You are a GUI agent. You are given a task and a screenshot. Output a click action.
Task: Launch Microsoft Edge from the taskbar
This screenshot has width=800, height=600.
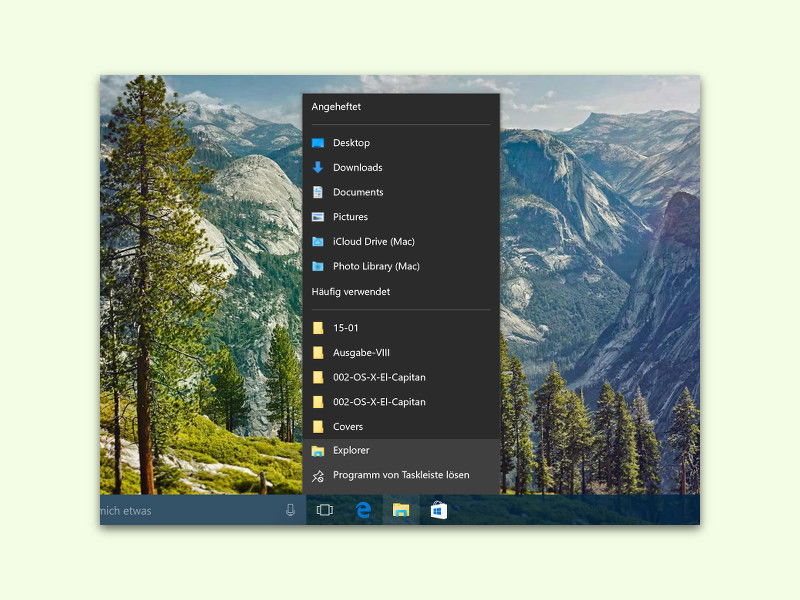[x=363, y=510]
